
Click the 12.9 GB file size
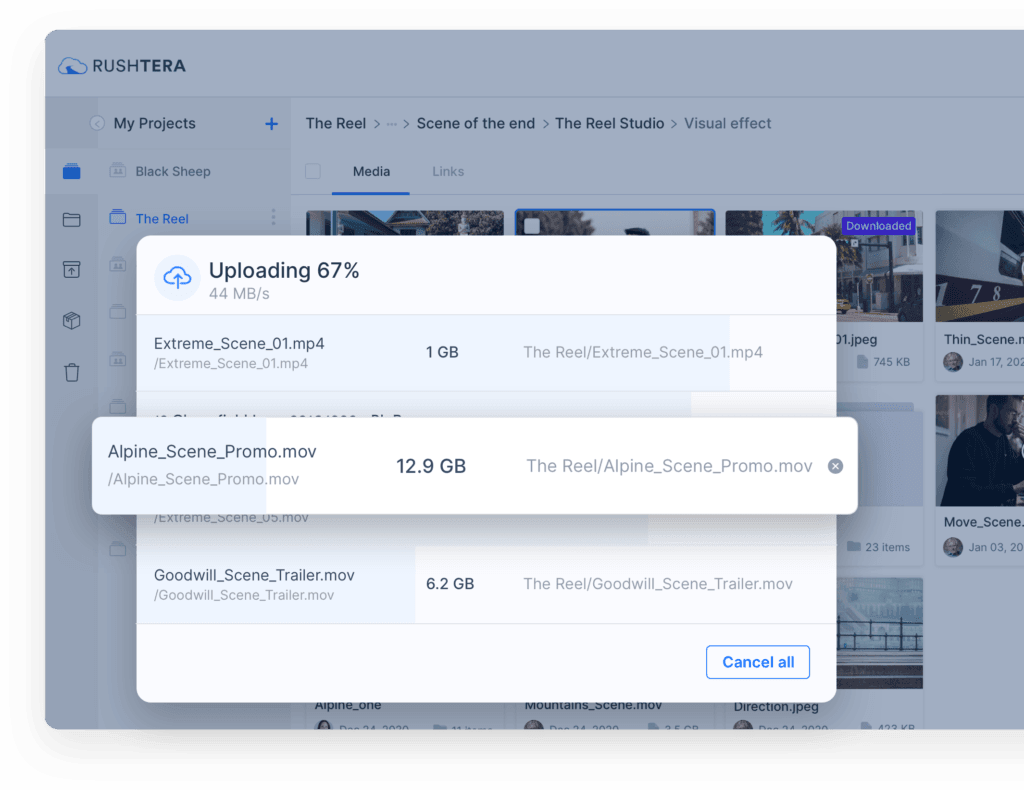point(431,466)
